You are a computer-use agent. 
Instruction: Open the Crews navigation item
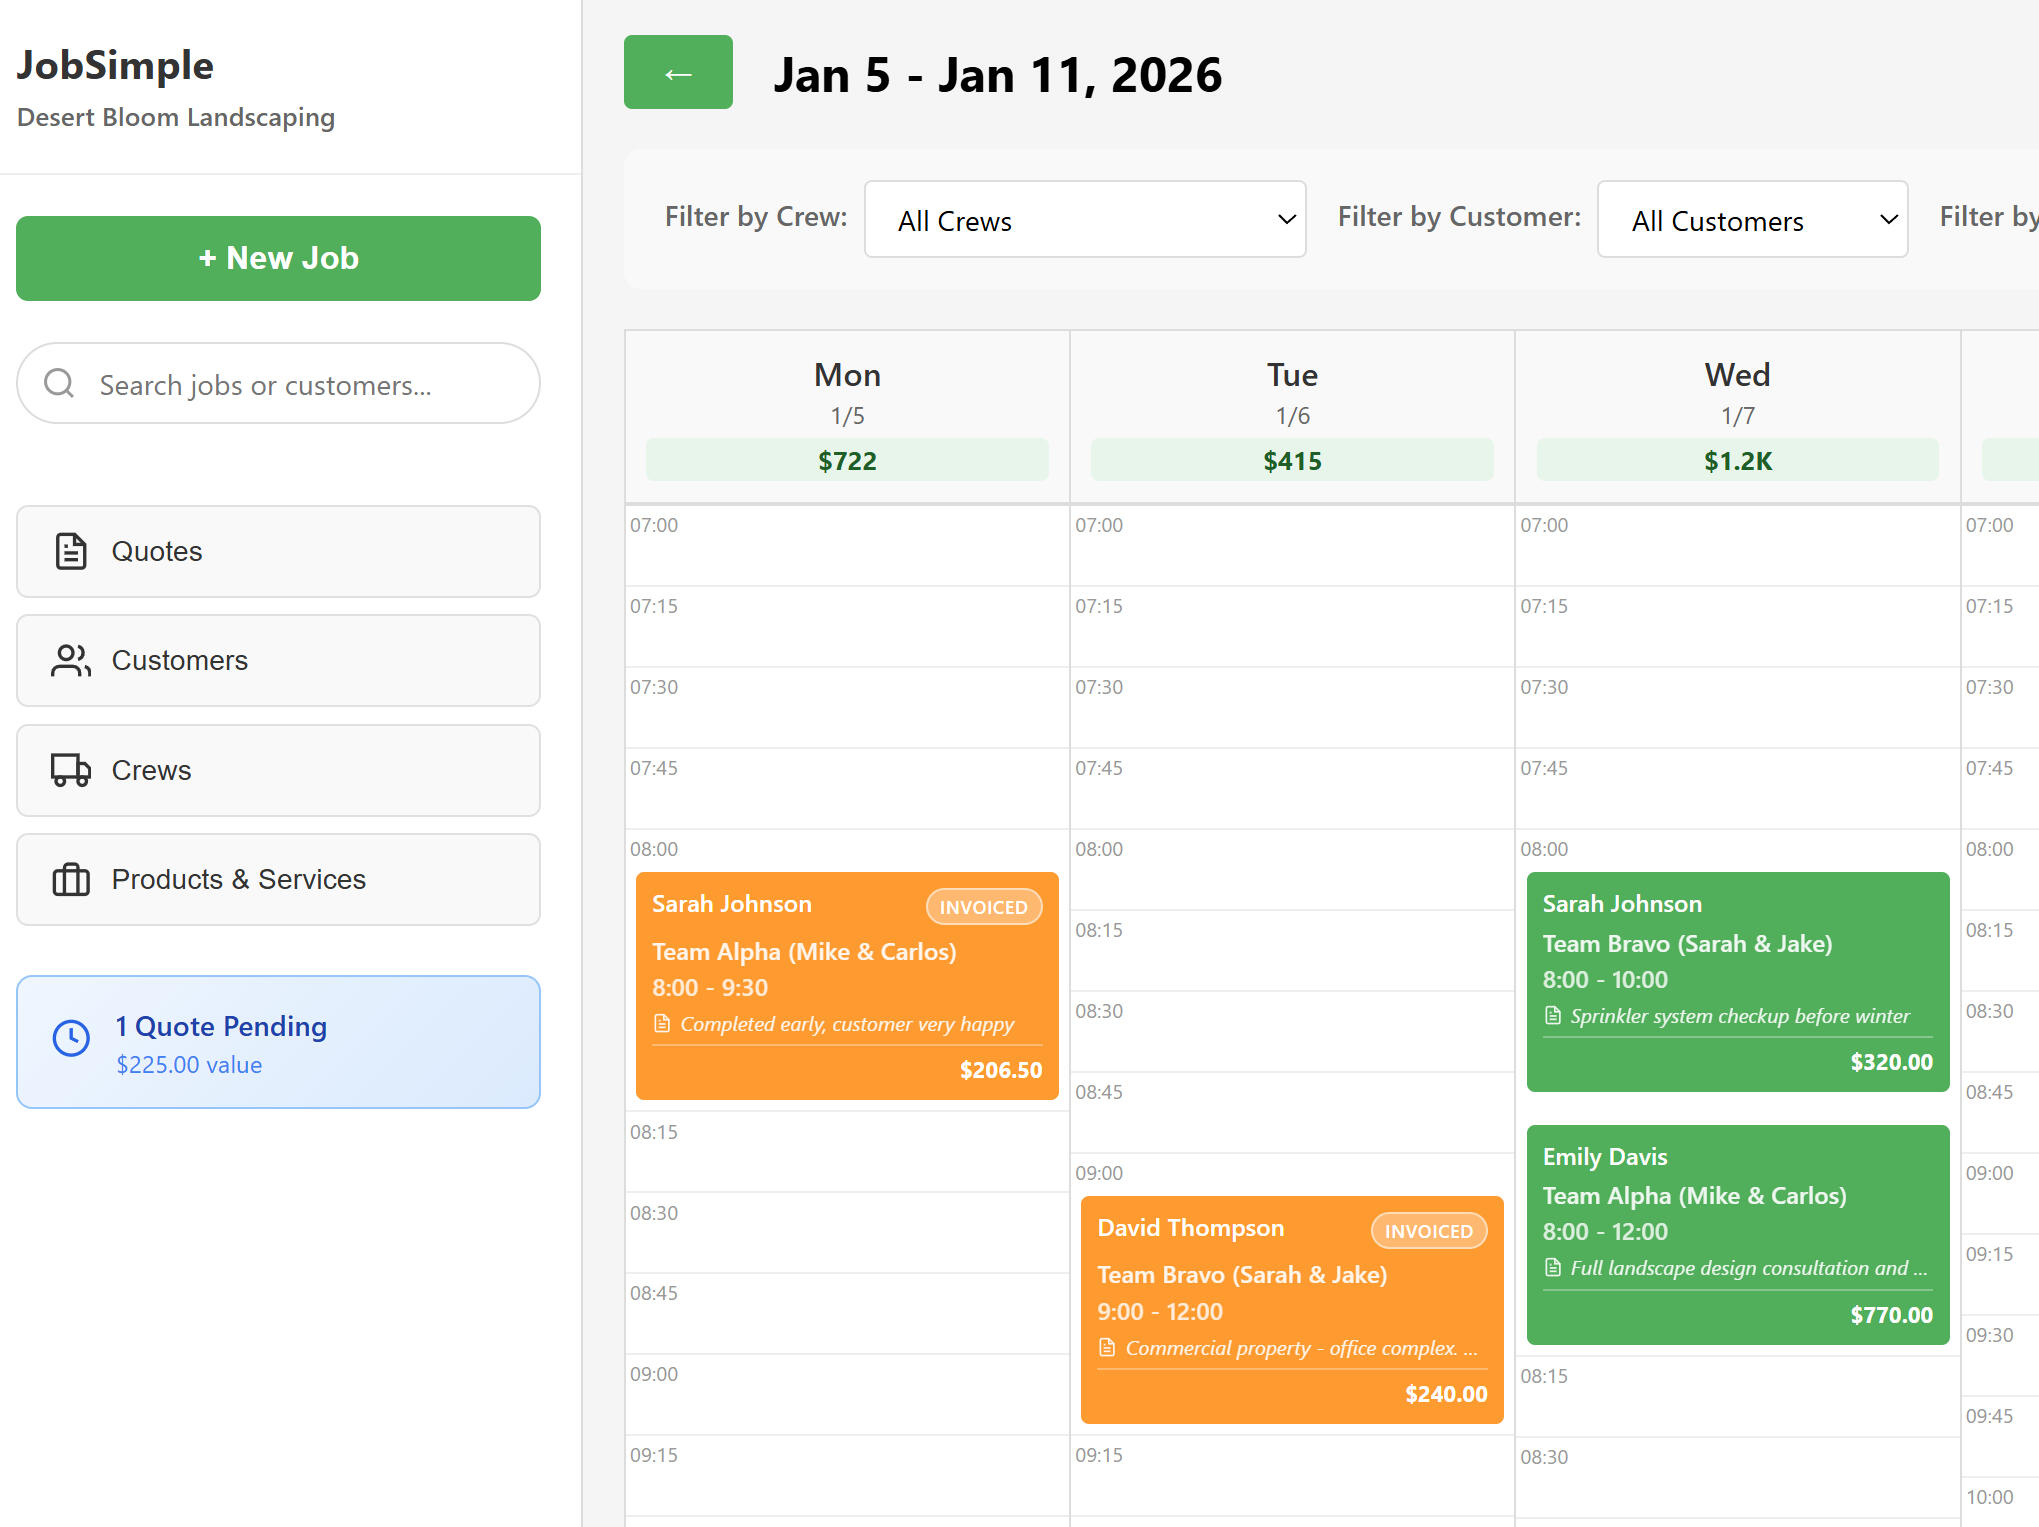[278, 770]
